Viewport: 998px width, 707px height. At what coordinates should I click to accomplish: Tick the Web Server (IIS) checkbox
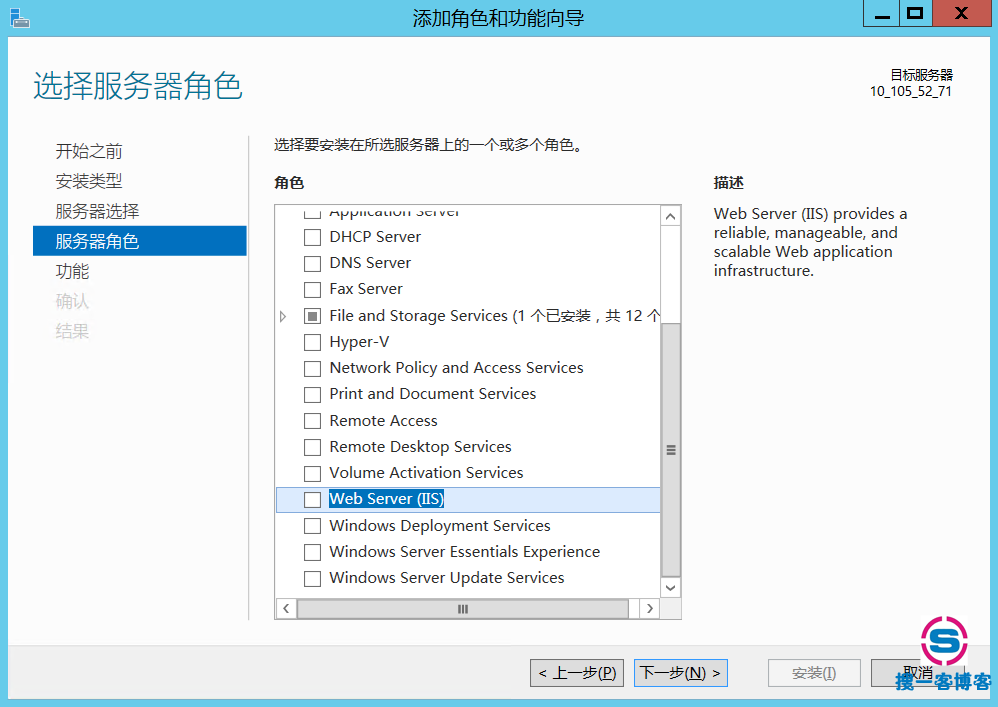(313, 499)
